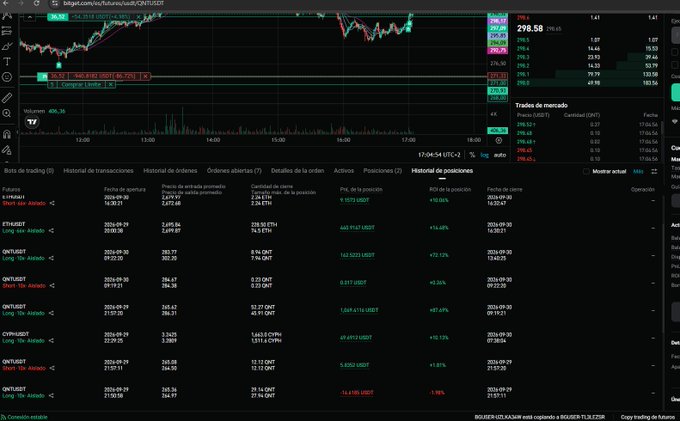Click the Fecha de cierre column header
This screenshot has height=421, width=680.
pos(504,189)
